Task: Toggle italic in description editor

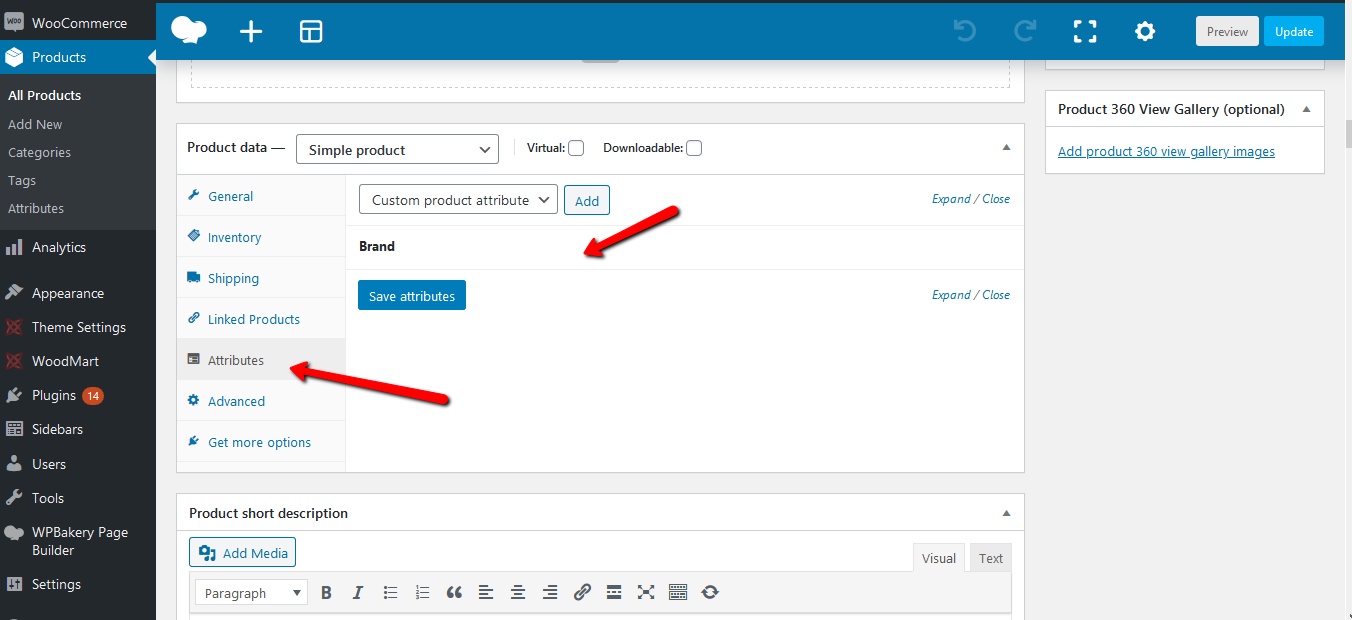Action: tap(358, 593)
